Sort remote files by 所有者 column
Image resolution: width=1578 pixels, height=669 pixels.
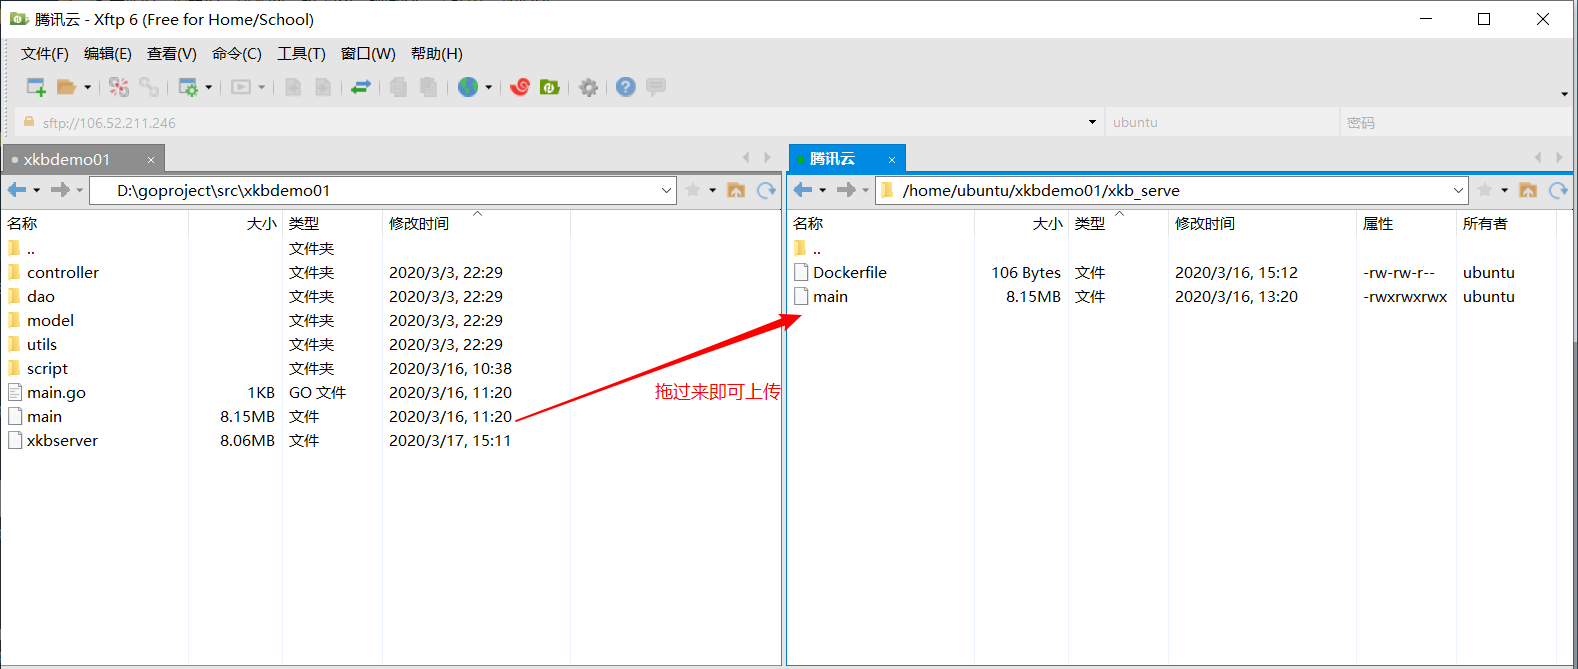tap(1507, 223)
